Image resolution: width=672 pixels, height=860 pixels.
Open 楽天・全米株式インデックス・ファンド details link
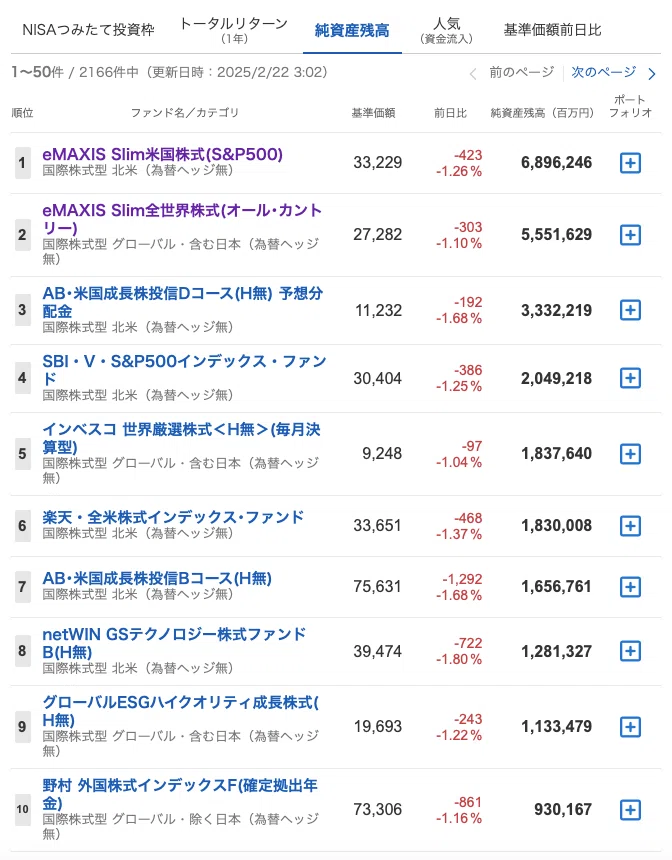click(x=173, y=517)
